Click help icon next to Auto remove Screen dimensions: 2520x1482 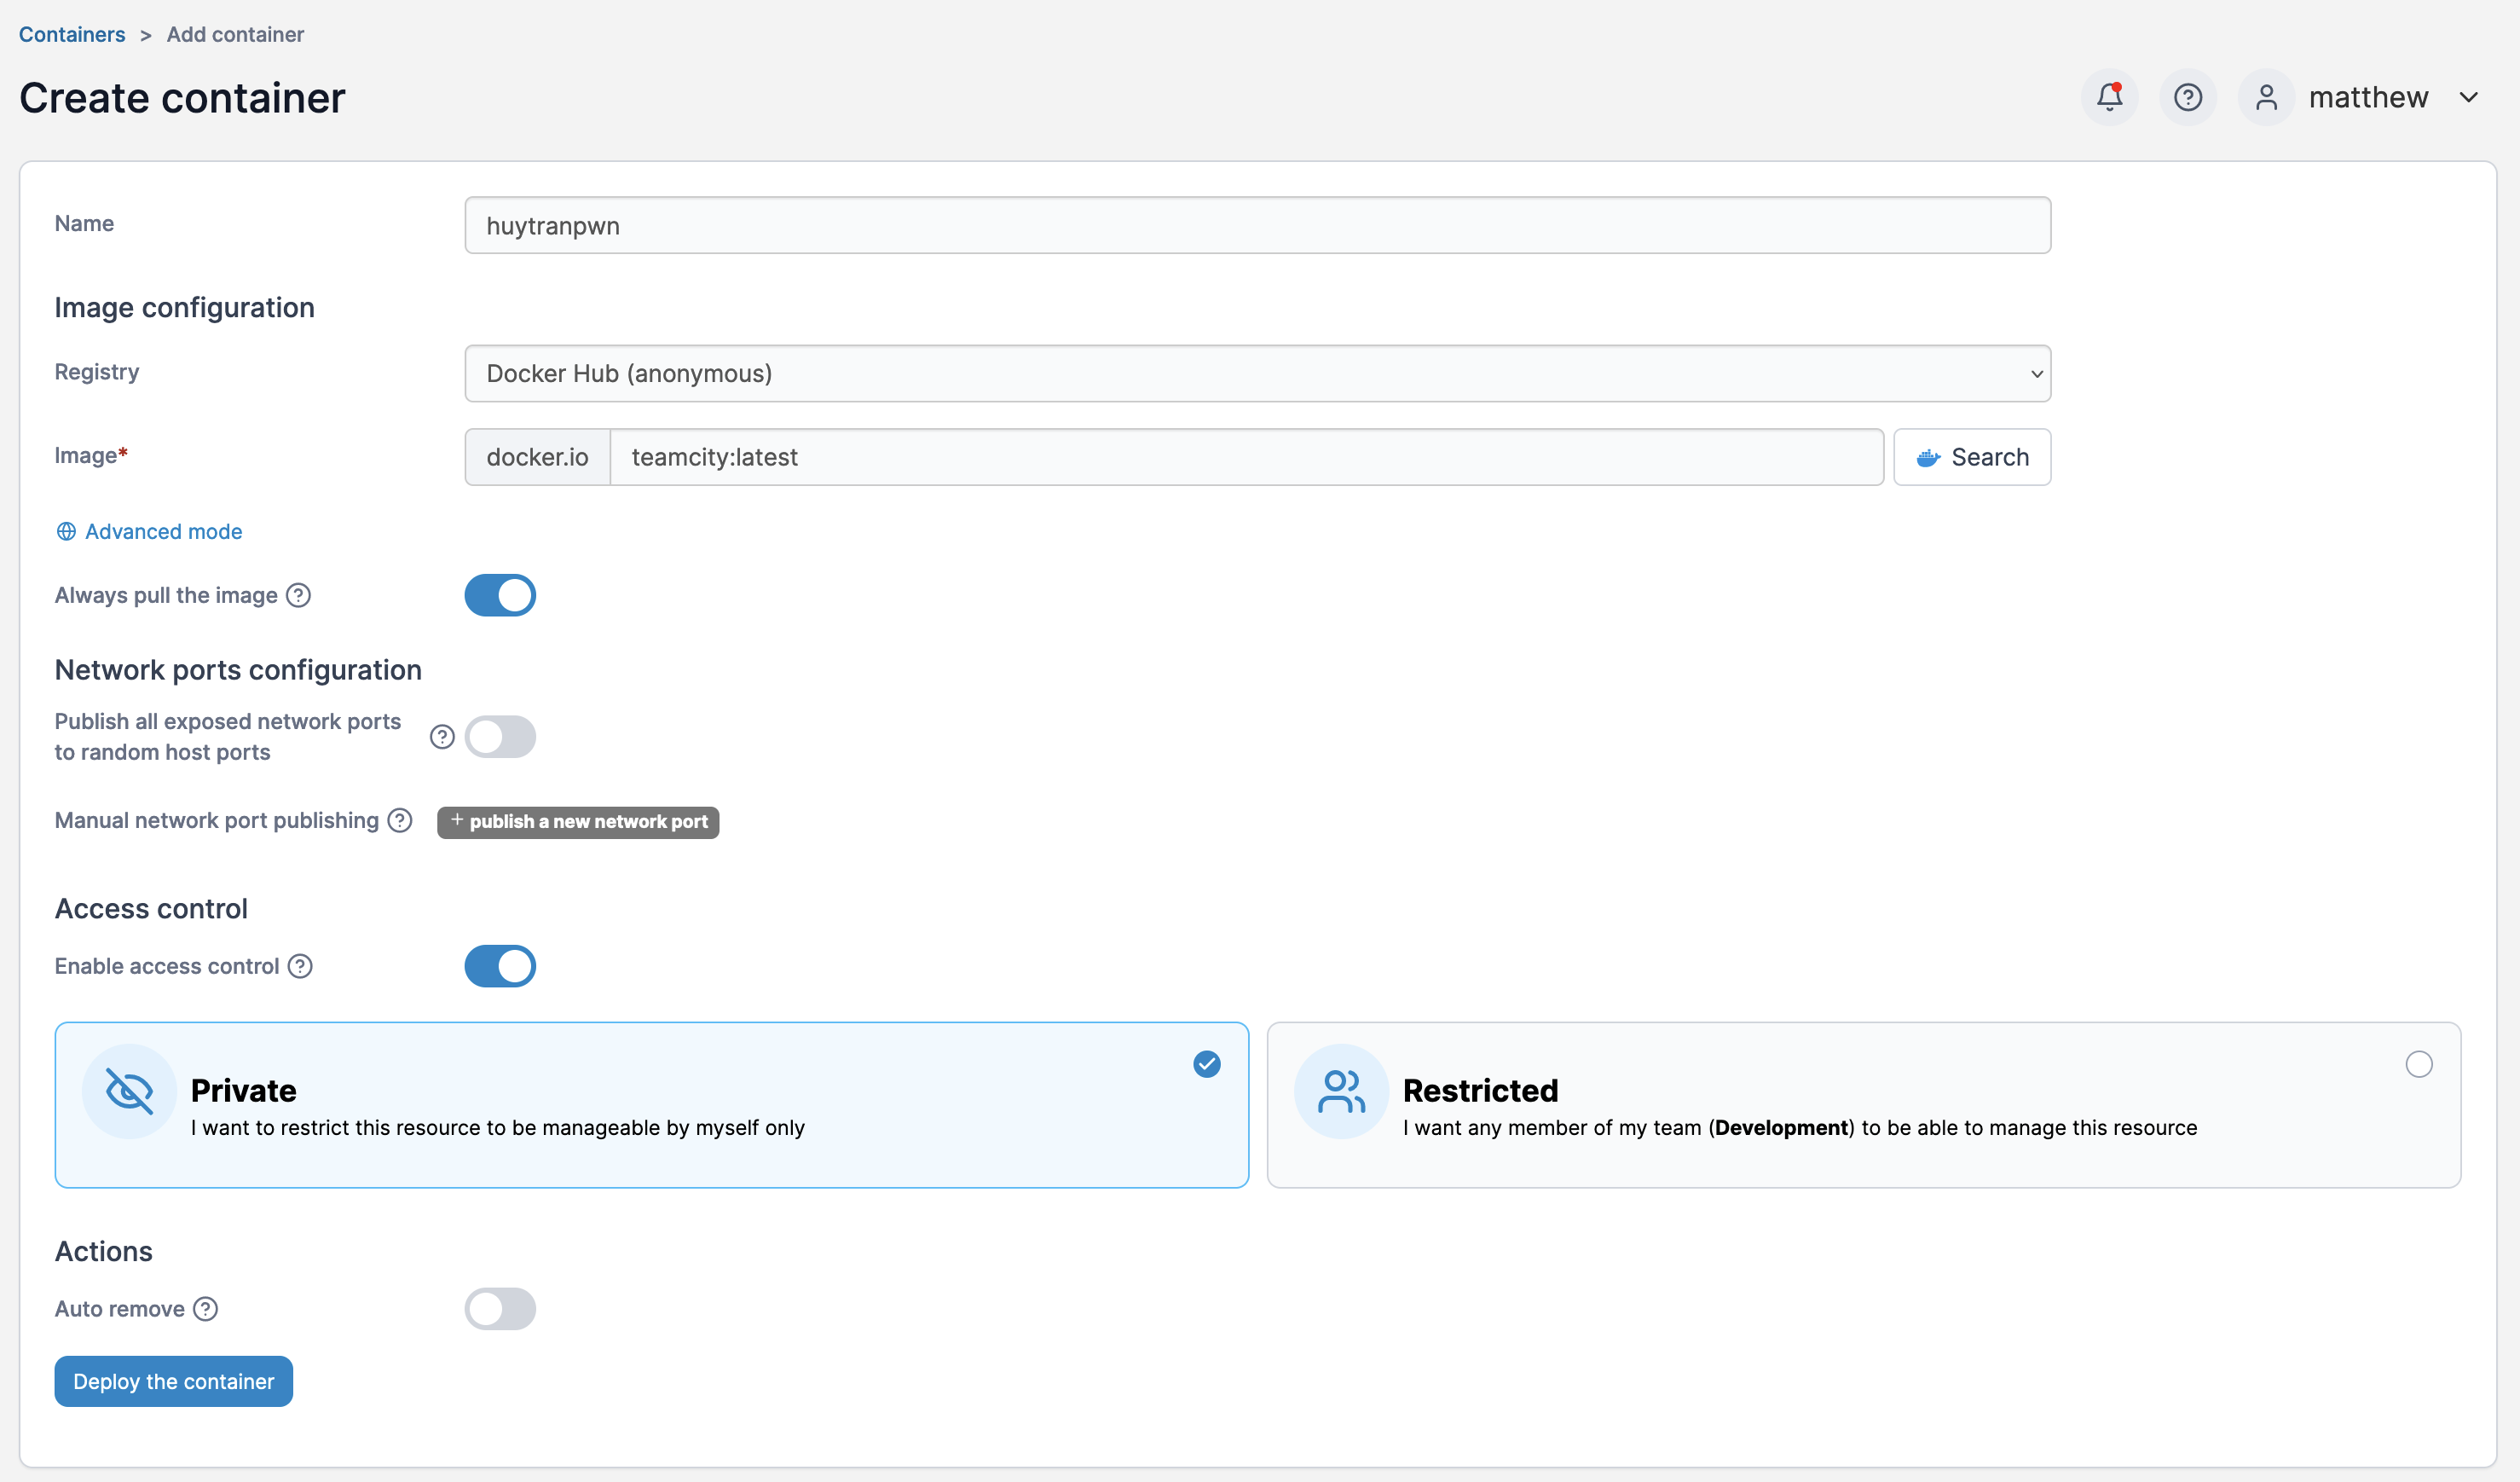[206, 1309]
